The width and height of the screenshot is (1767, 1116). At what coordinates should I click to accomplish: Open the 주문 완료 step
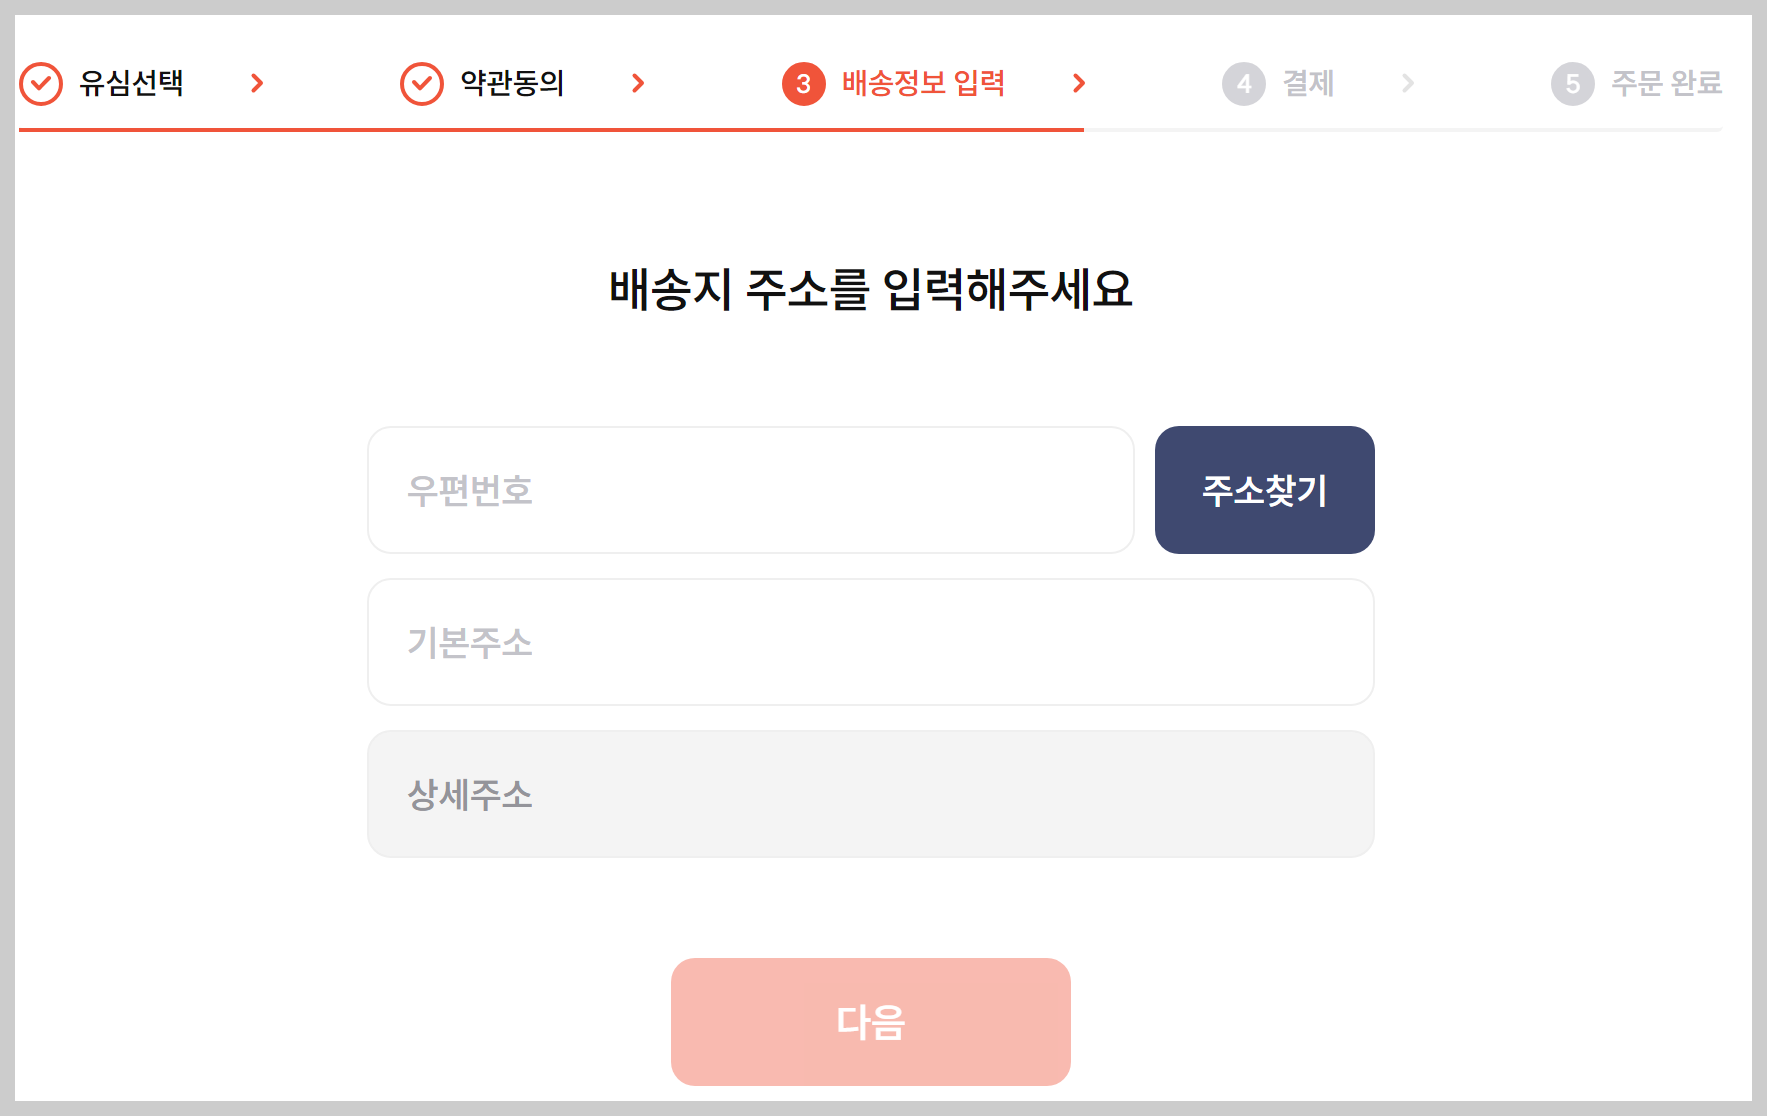(1667, 84)
